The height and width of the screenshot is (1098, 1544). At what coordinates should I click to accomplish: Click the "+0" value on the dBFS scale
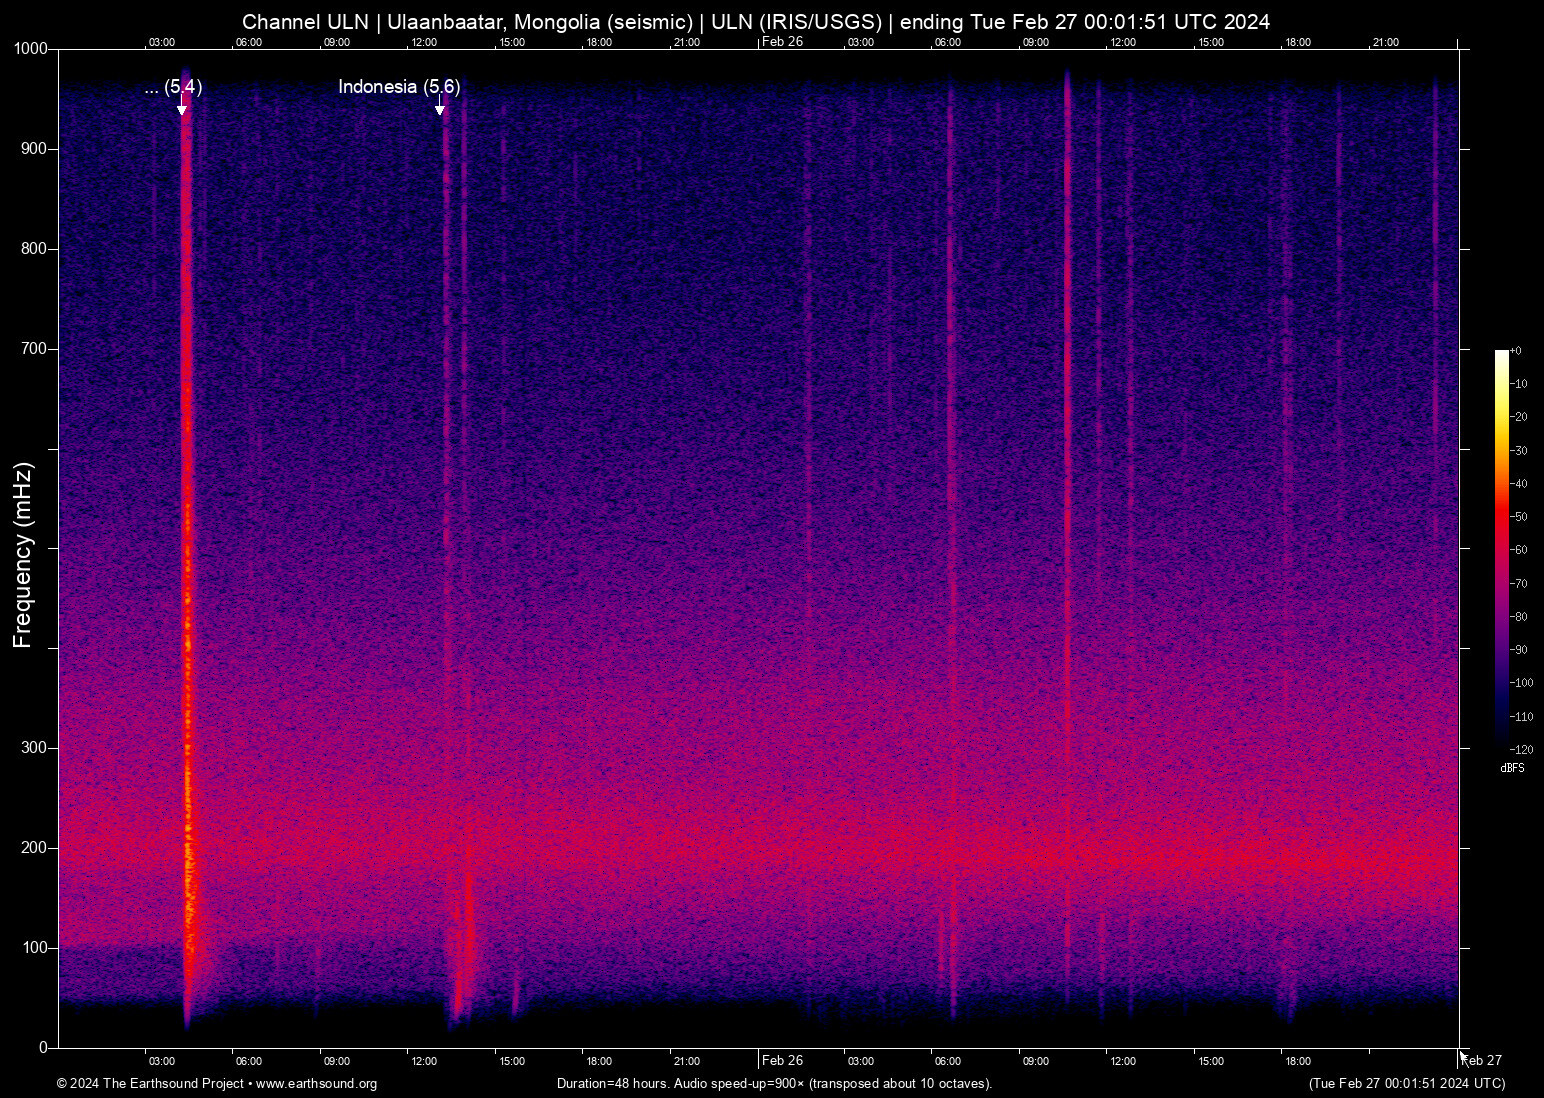[1516, 351]
